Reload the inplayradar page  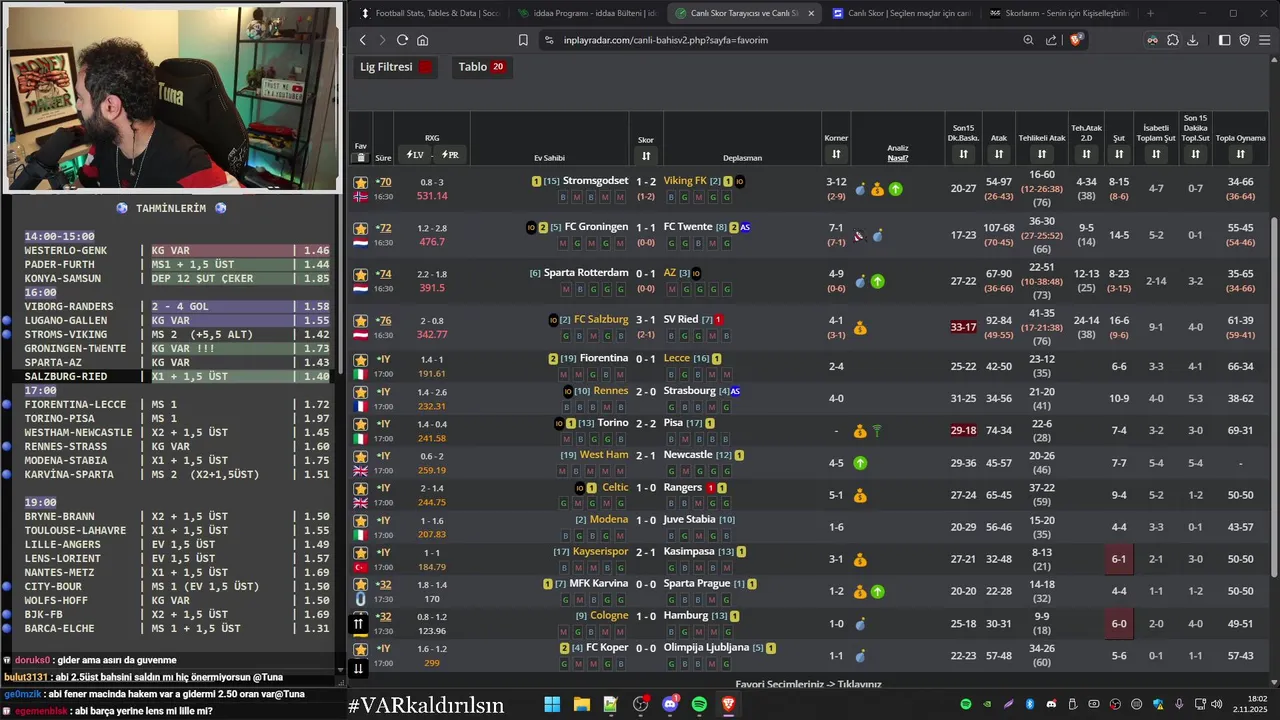(402, 40)
